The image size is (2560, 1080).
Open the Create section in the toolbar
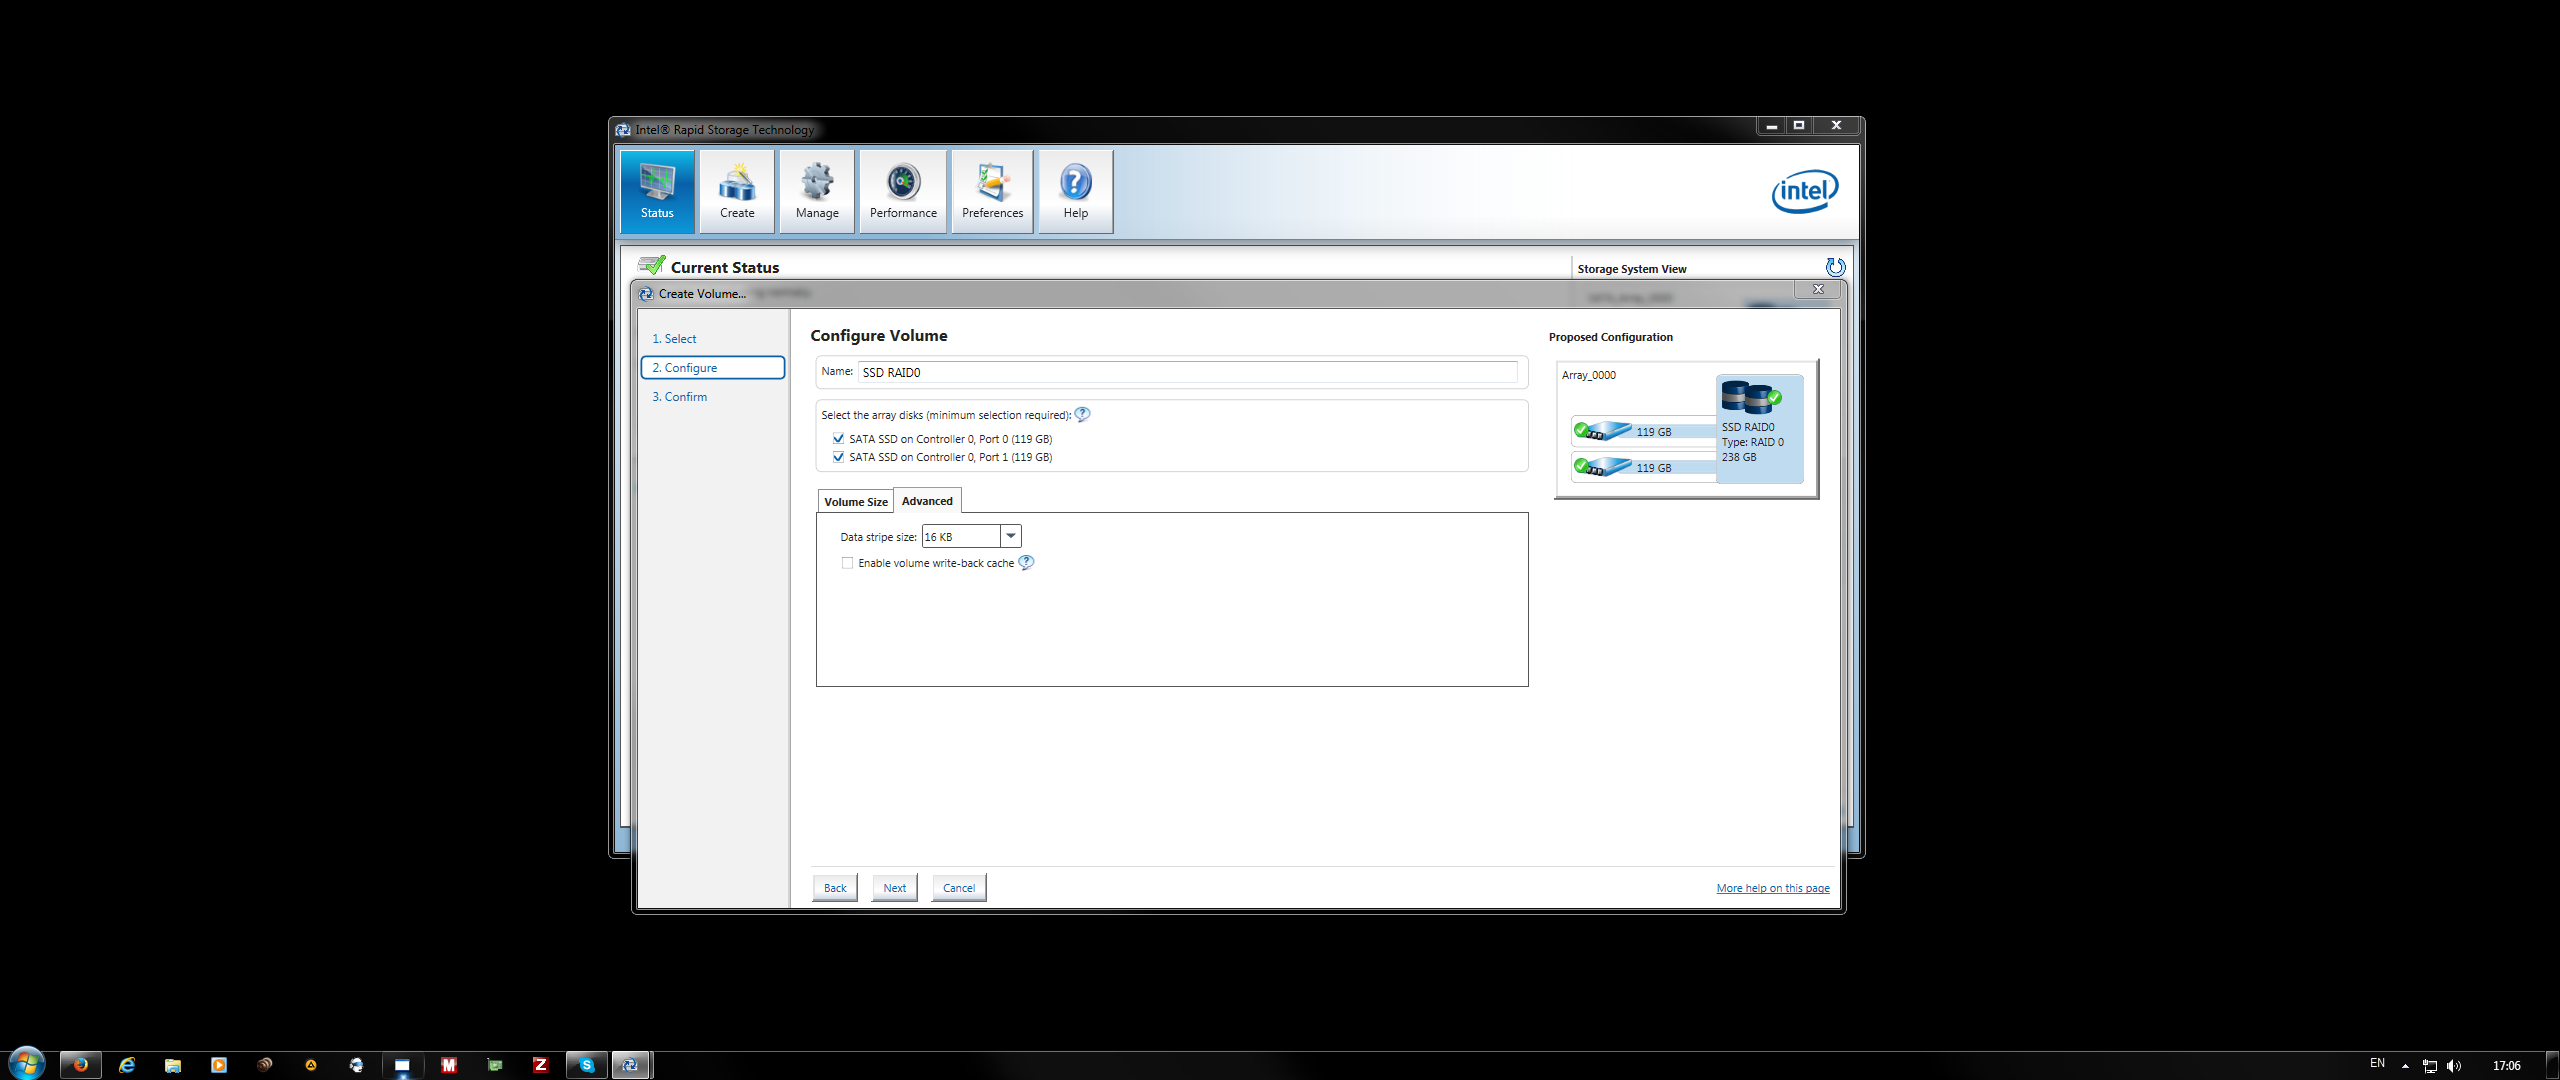click(737, 191)
